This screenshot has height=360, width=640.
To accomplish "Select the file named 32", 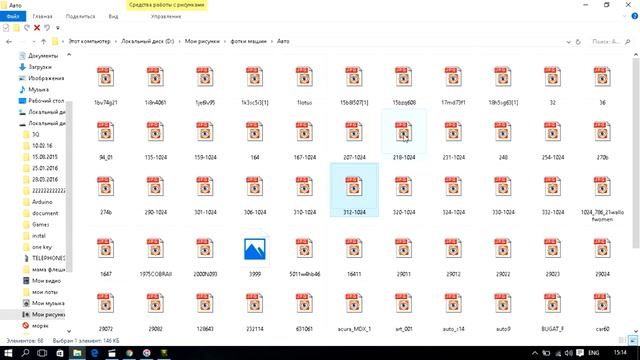I will (553, 86).
